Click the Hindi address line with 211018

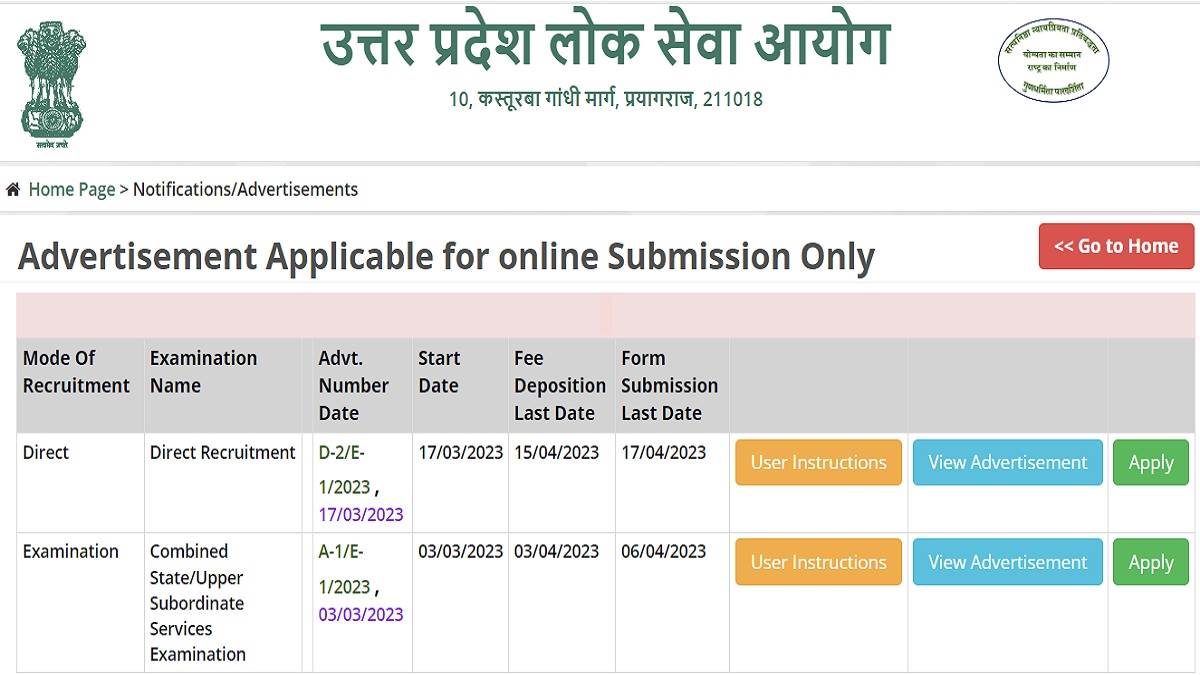point(606,99)
